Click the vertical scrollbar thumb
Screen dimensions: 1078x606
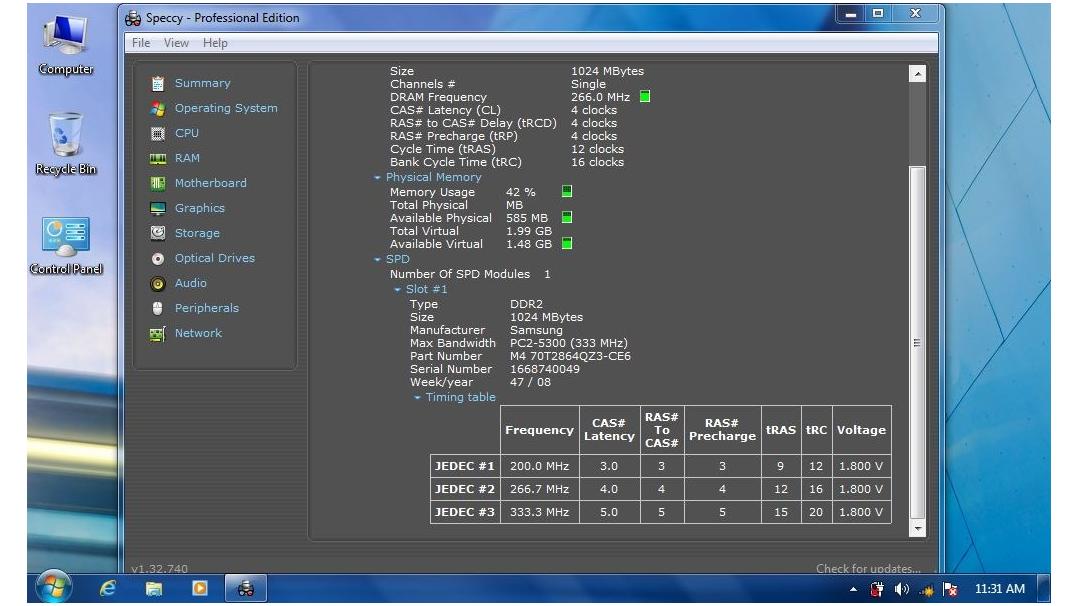(917, 342)
